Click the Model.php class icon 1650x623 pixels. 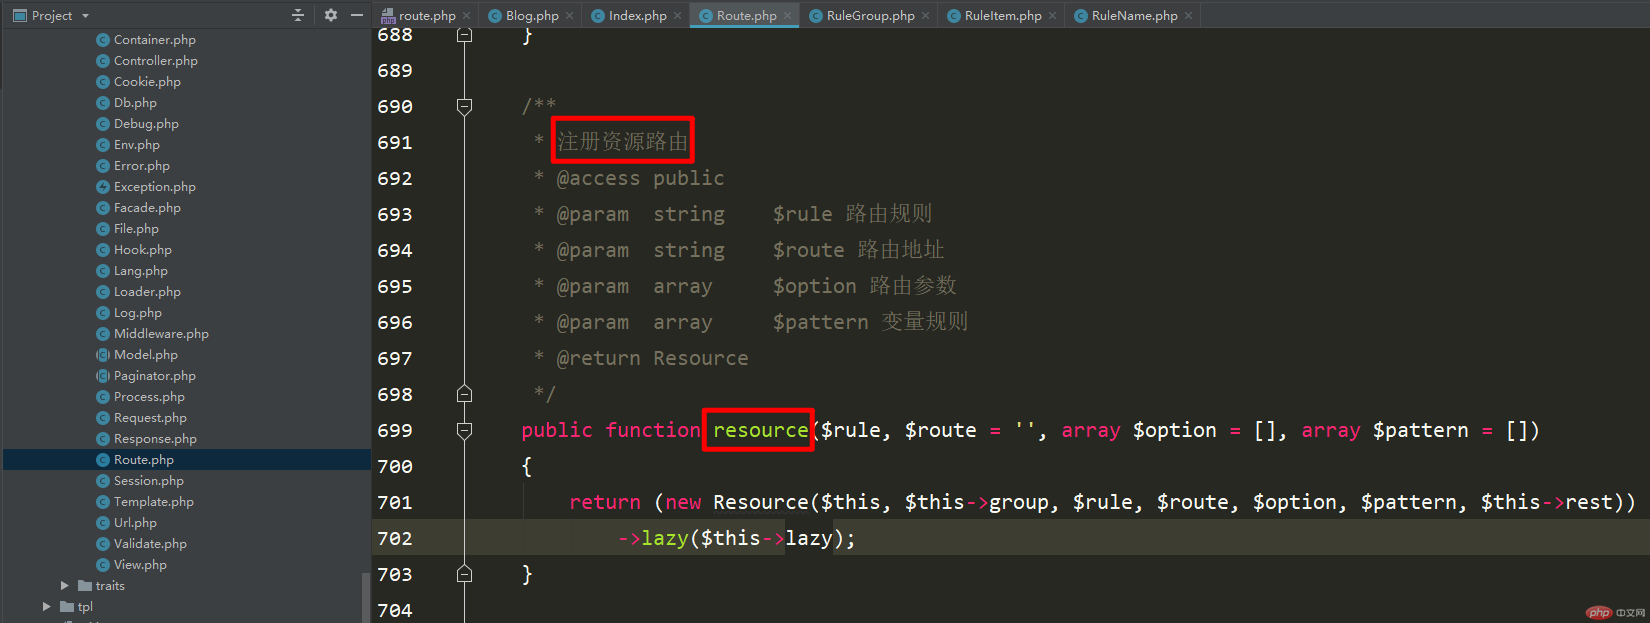tap(103, 355)
